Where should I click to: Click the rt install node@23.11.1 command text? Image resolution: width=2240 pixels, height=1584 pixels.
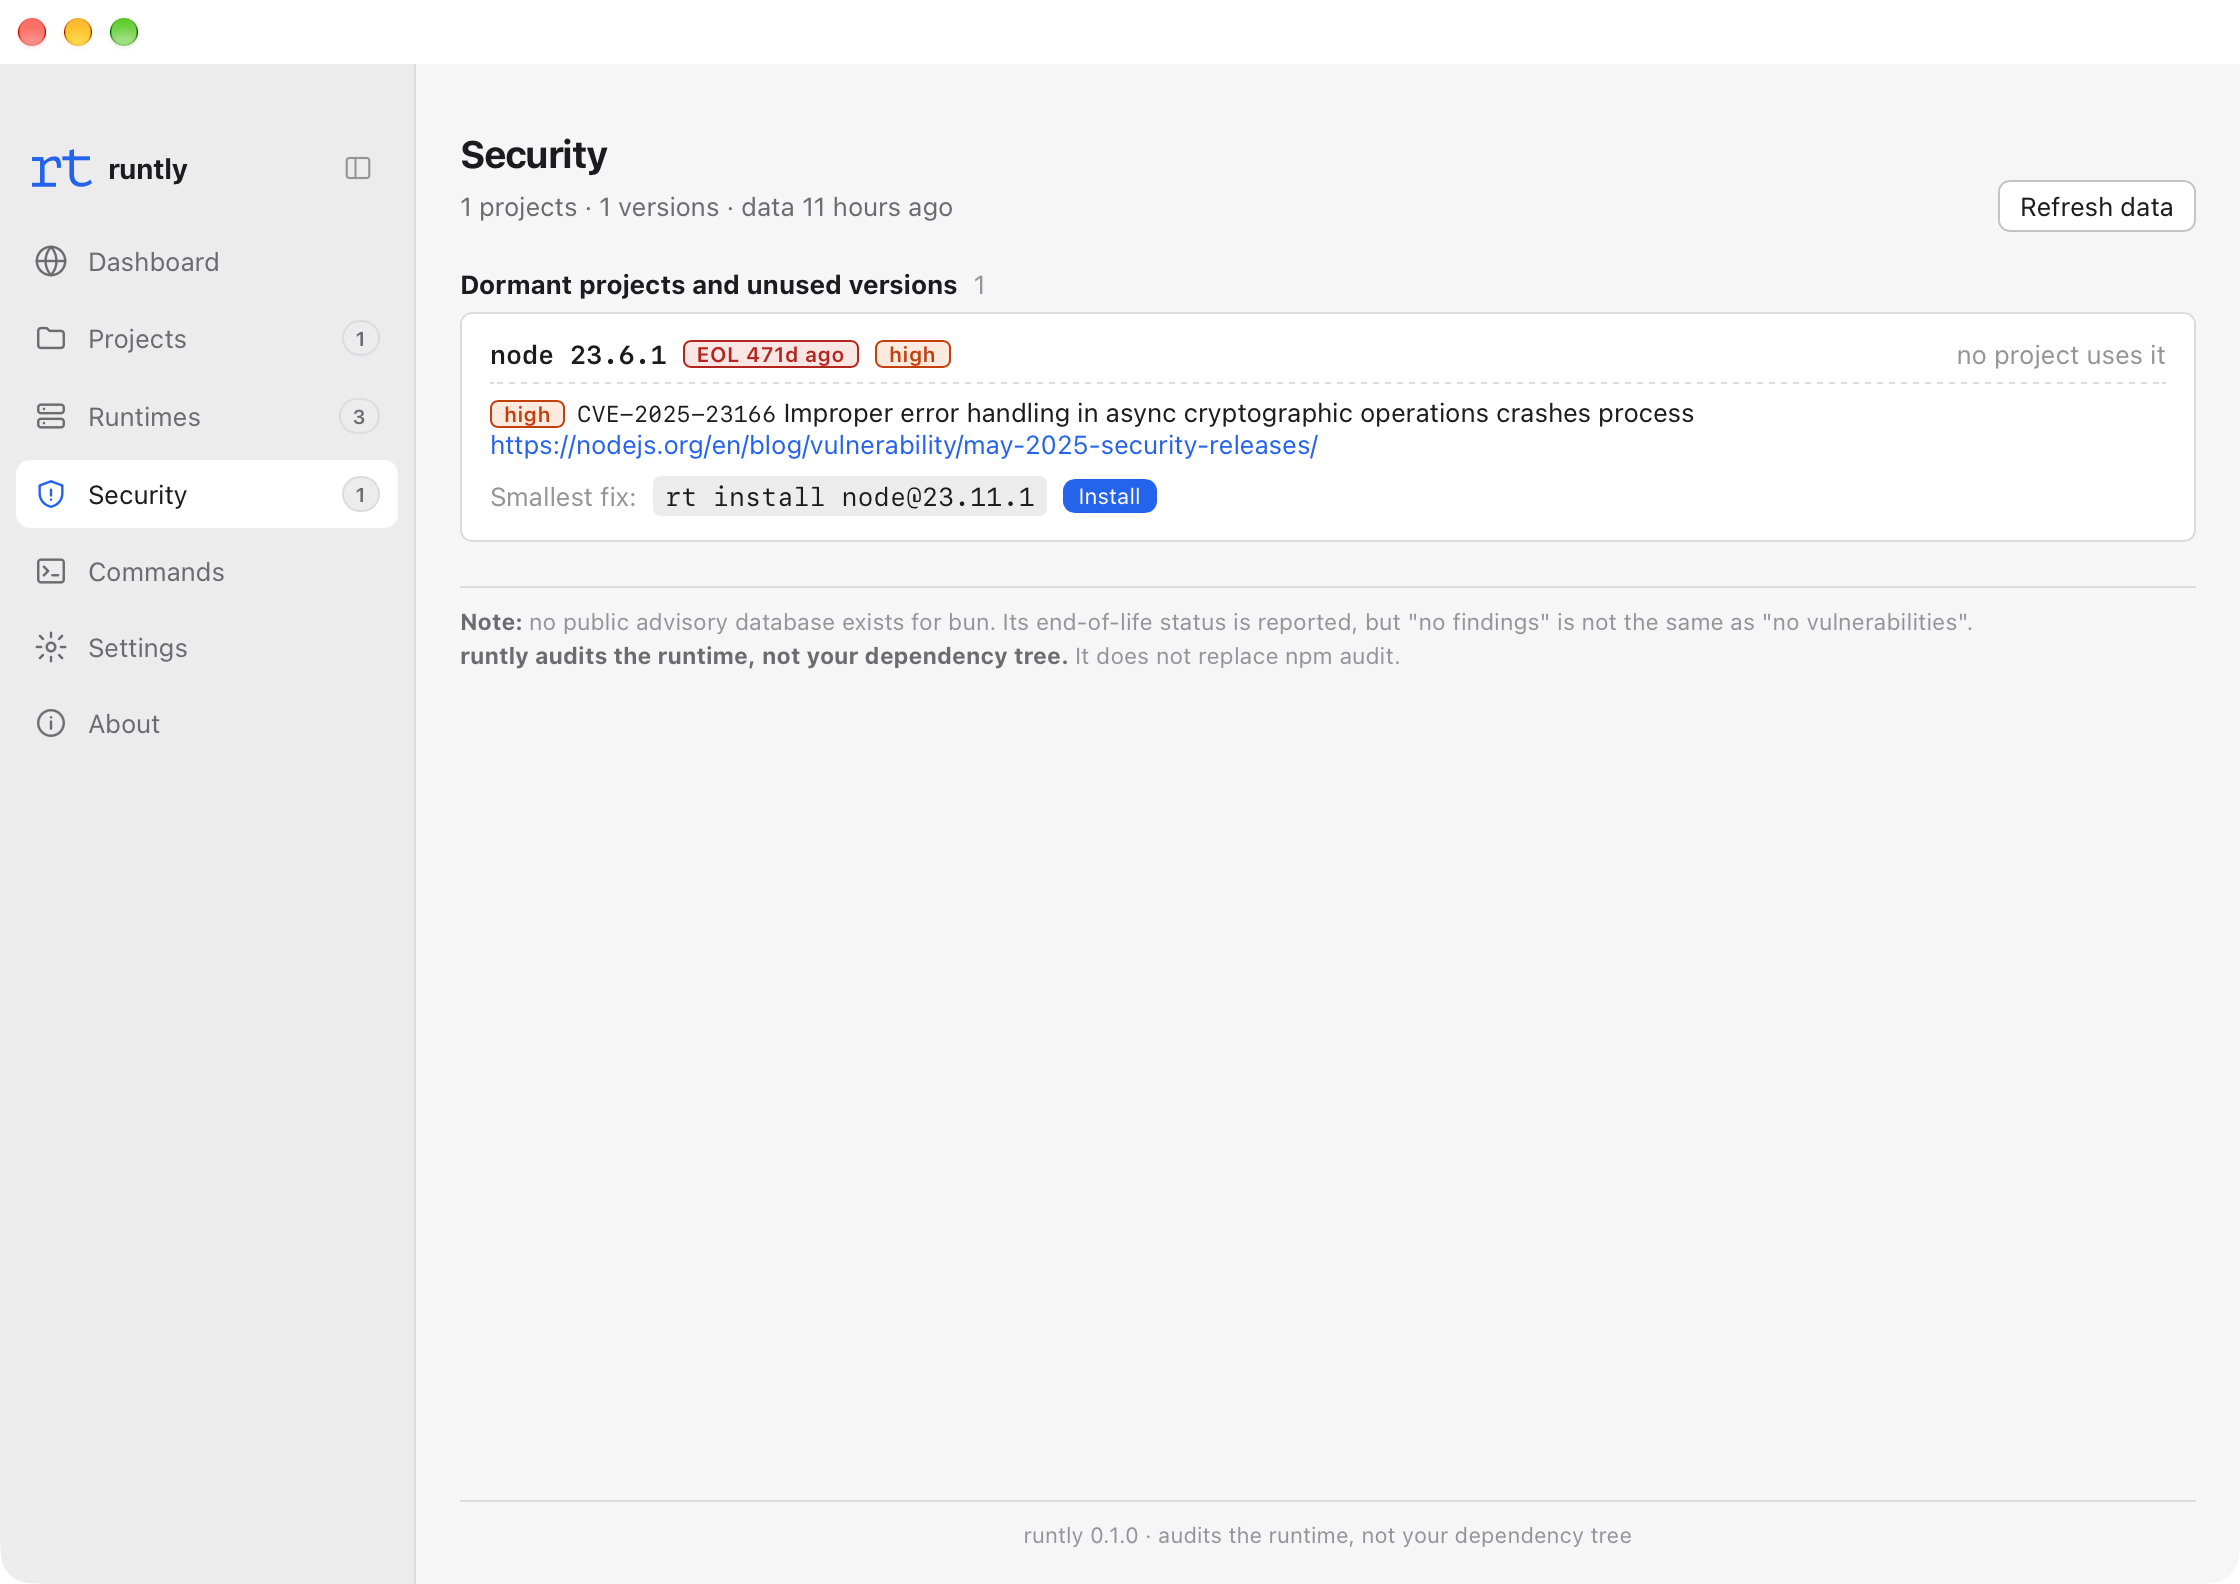click(849, 496)
